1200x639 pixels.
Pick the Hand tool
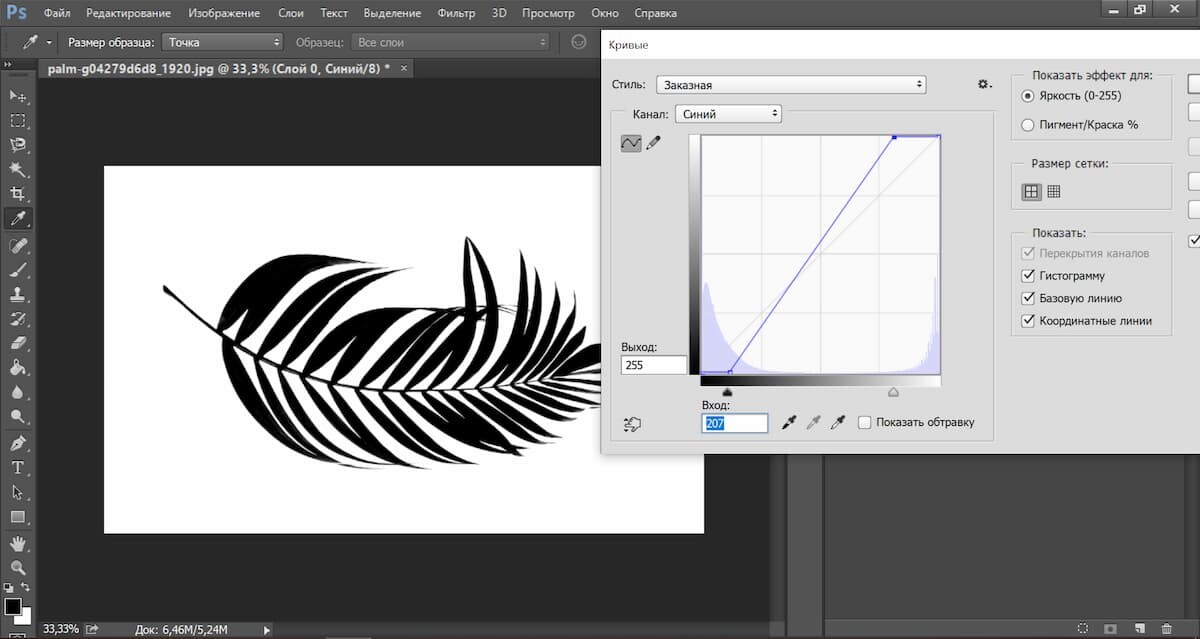click(x=17, y=543)
